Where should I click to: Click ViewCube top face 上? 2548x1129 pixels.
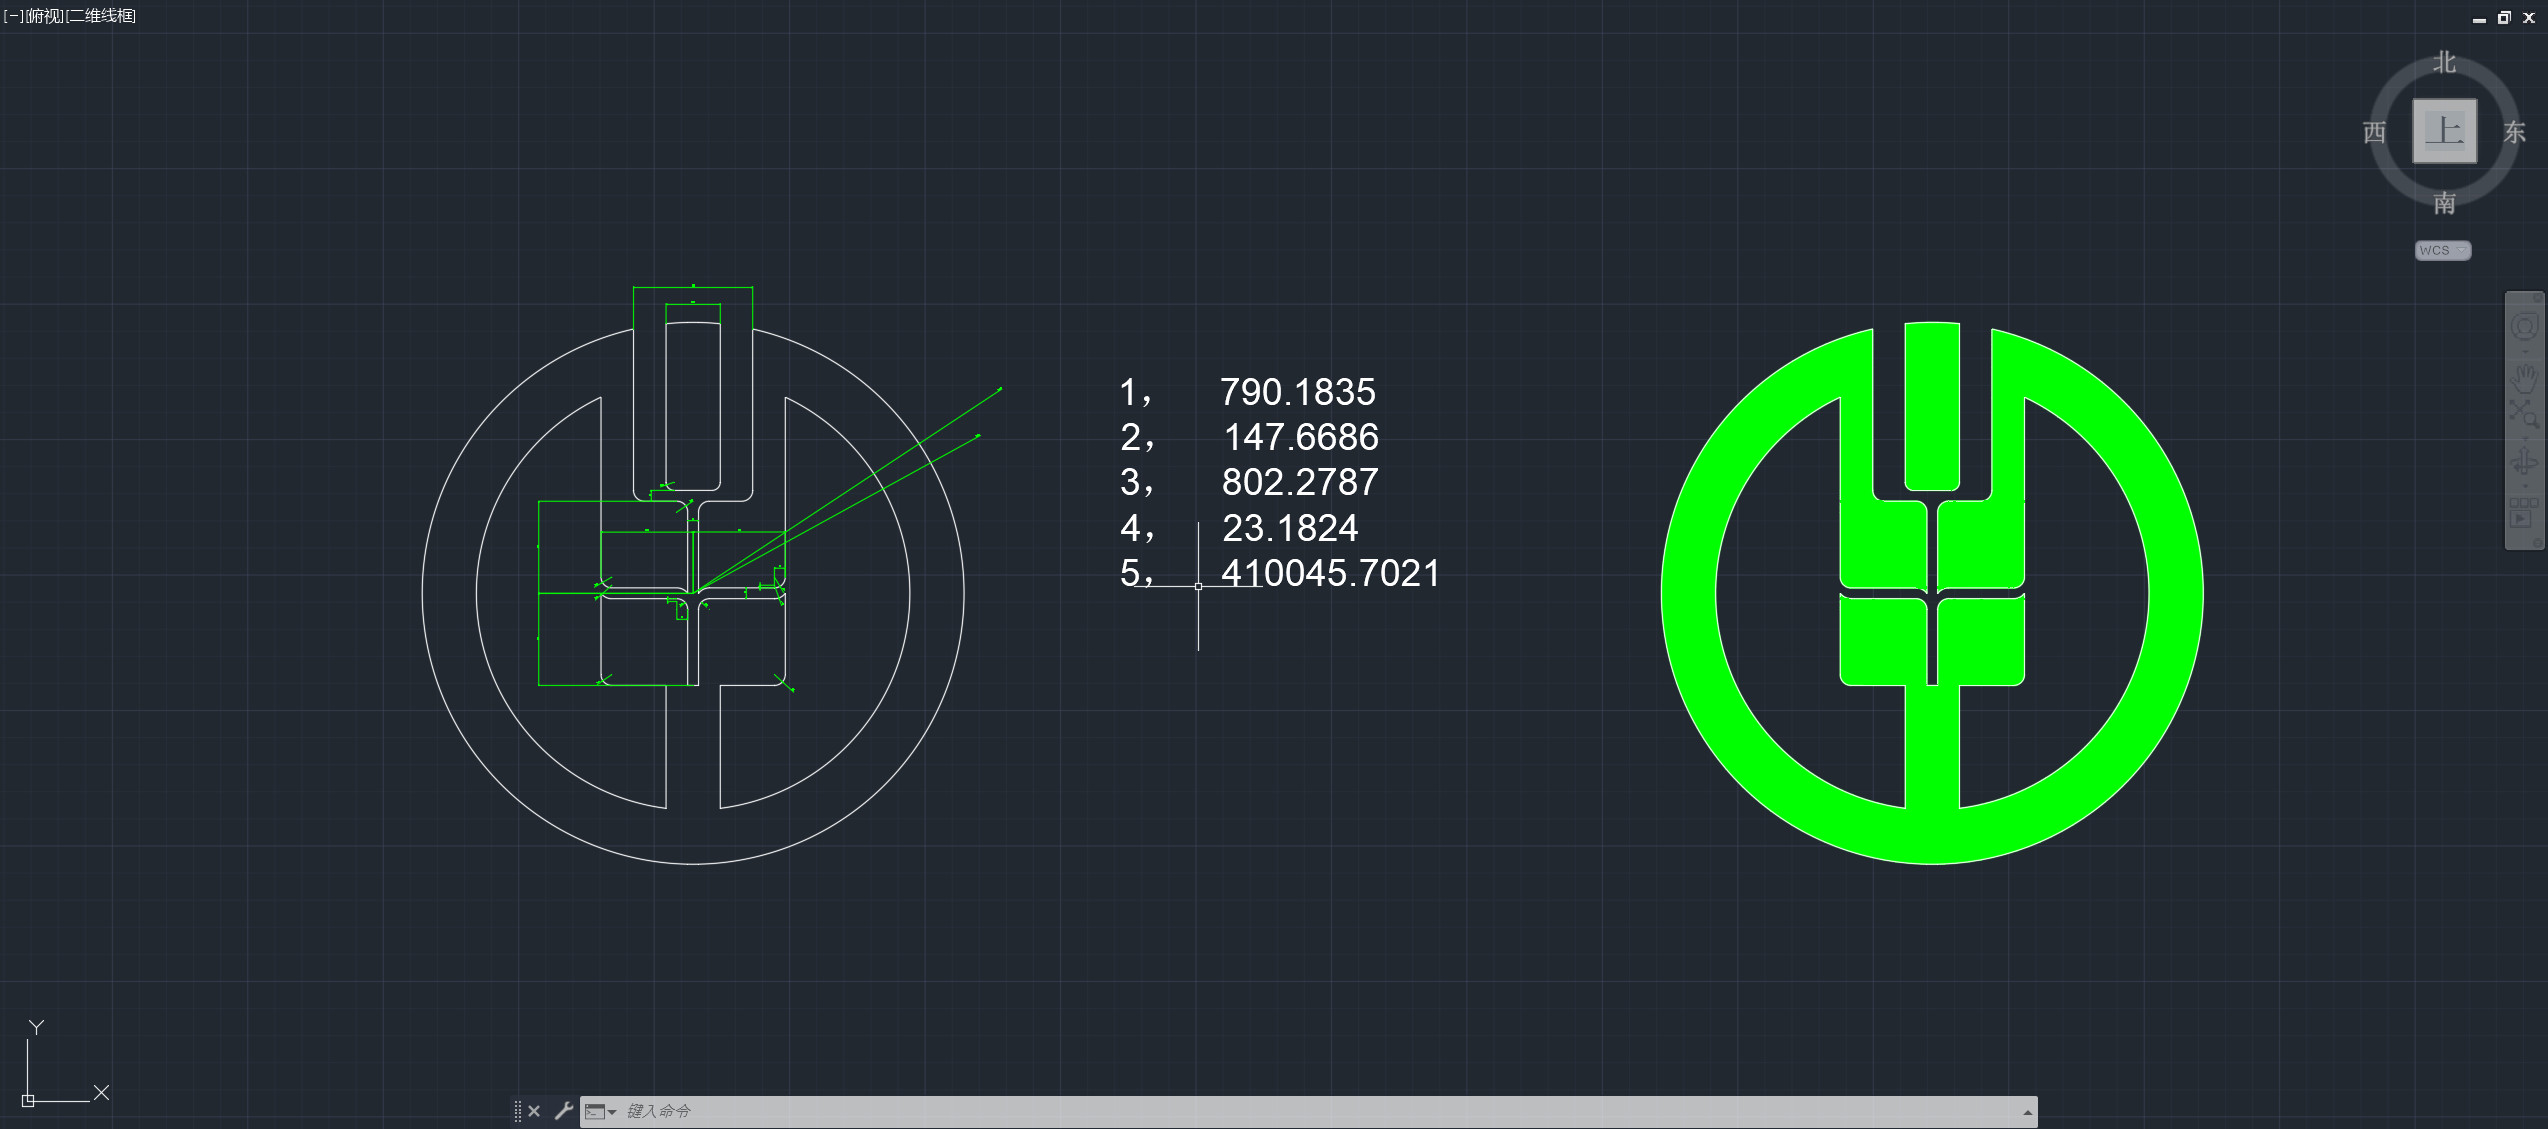tap(2444, 131)
